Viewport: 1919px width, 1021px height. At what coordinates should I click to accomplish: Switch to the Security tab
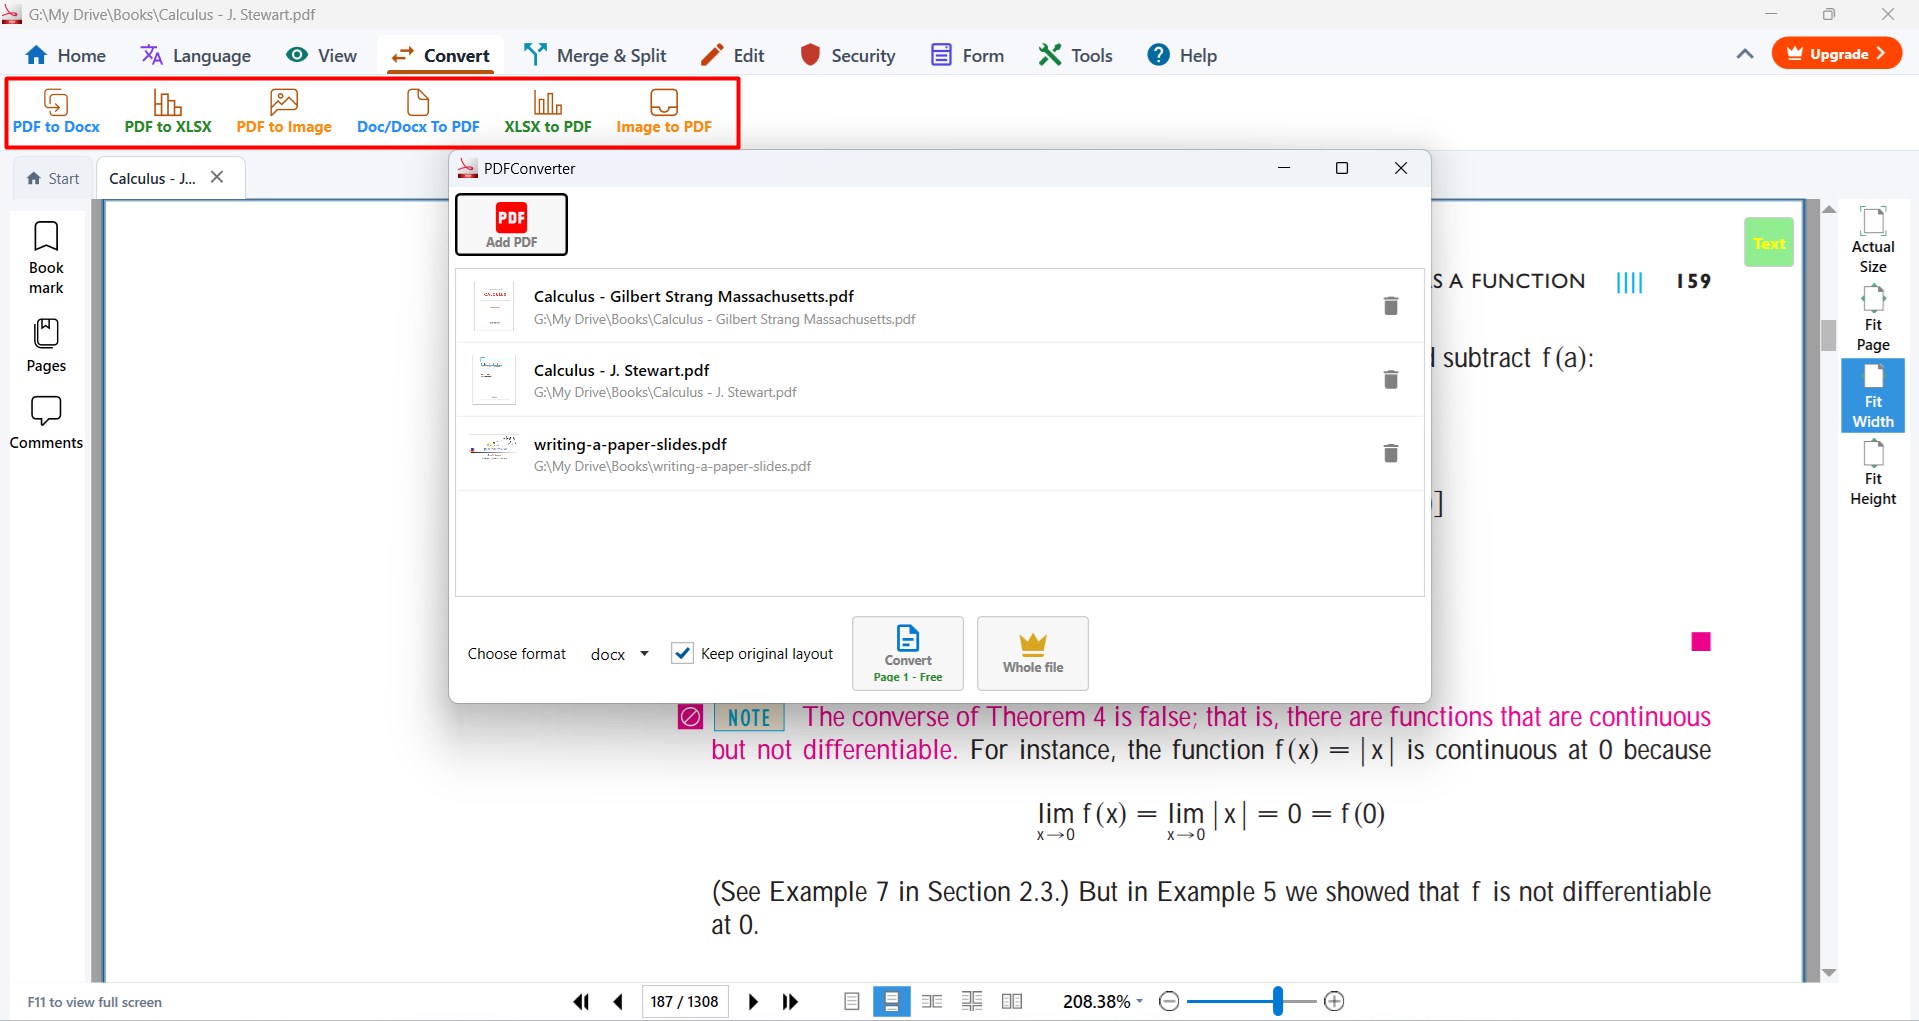coord(848,55)
